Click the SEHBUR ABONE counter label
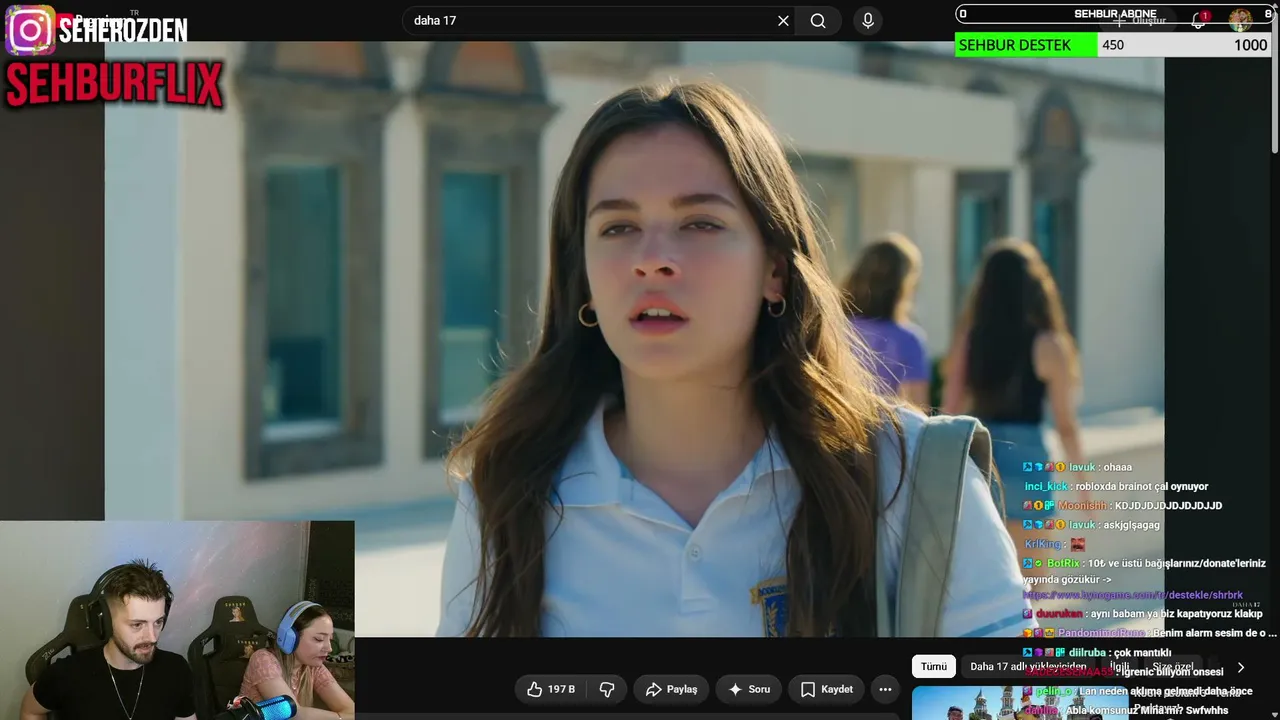This screenshot has height=720, width=1280. coord(1115,14)
